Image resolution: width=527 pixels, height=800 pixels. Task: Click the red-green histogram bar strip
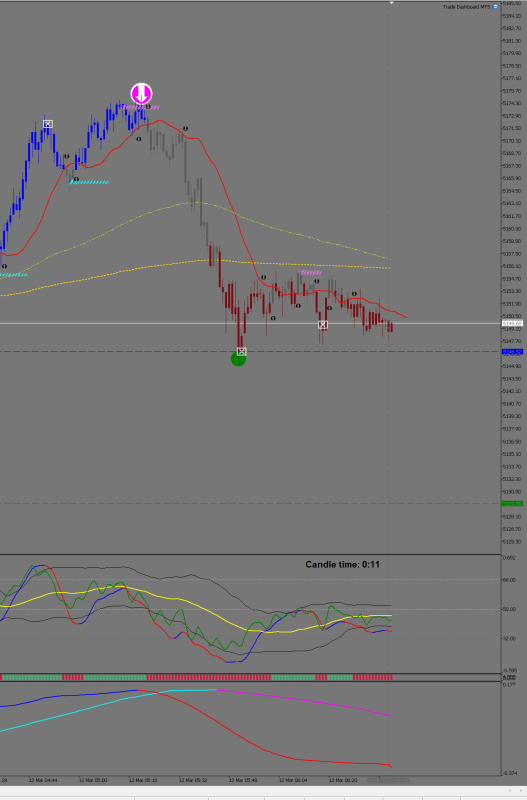click(x=196, y=677)
